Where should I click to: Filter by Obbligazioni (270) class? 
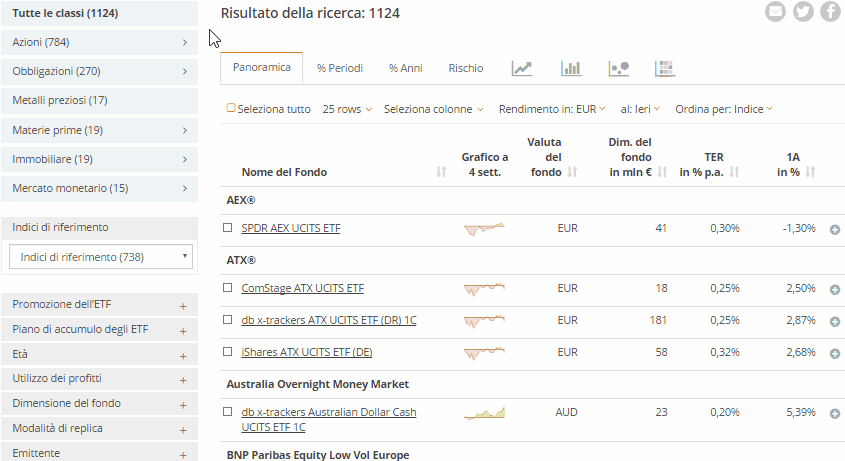100,71
